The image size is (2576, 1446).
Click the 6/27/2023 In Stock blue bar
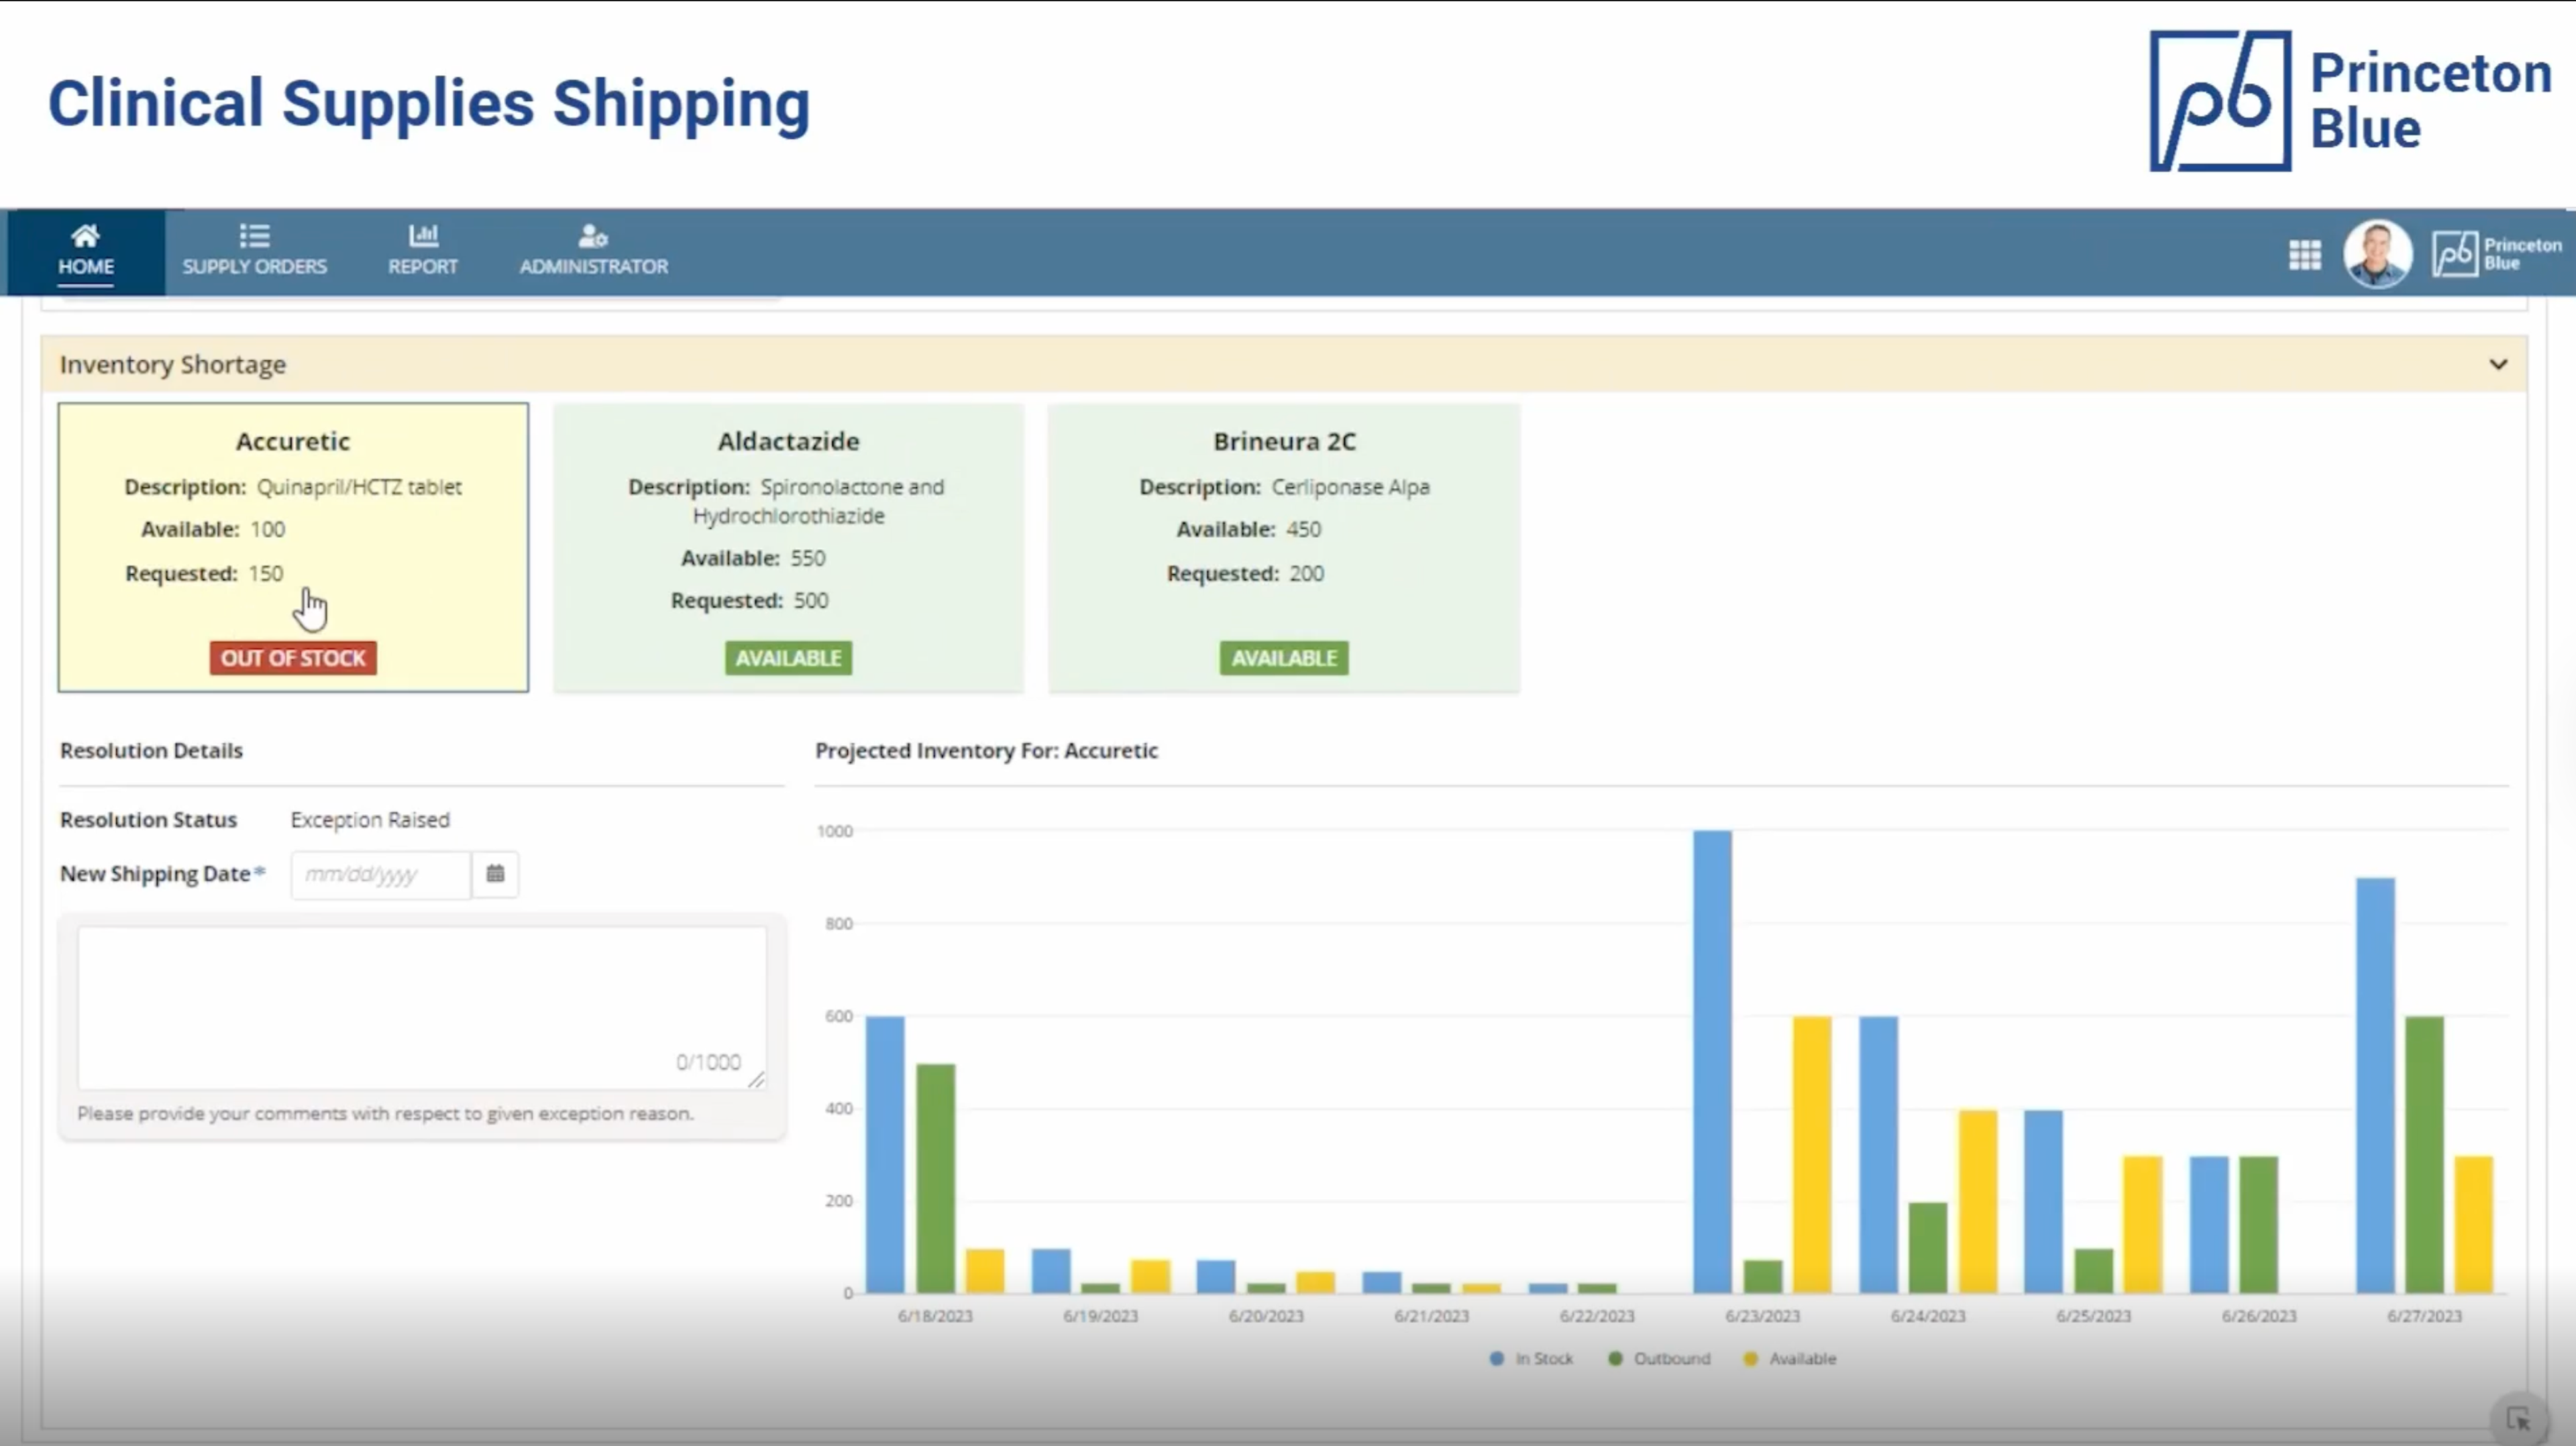[2375, 1085]
